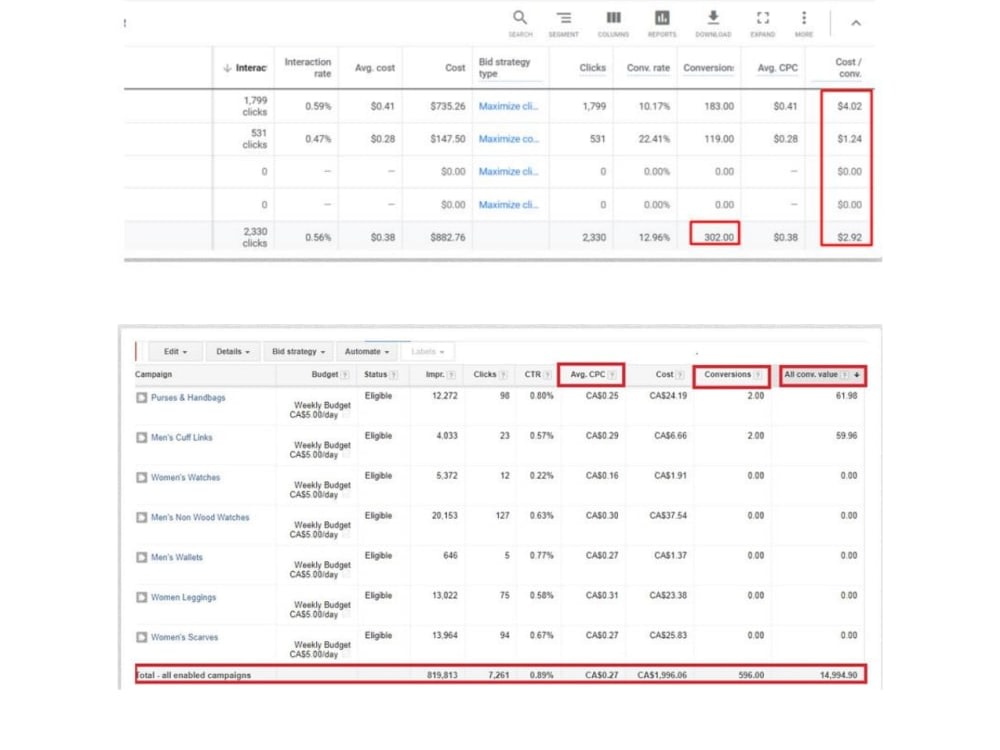The width and height of the screenshot is (1000, 750).
Task: Click help icon next to Cost header
Action: (680, 375)
